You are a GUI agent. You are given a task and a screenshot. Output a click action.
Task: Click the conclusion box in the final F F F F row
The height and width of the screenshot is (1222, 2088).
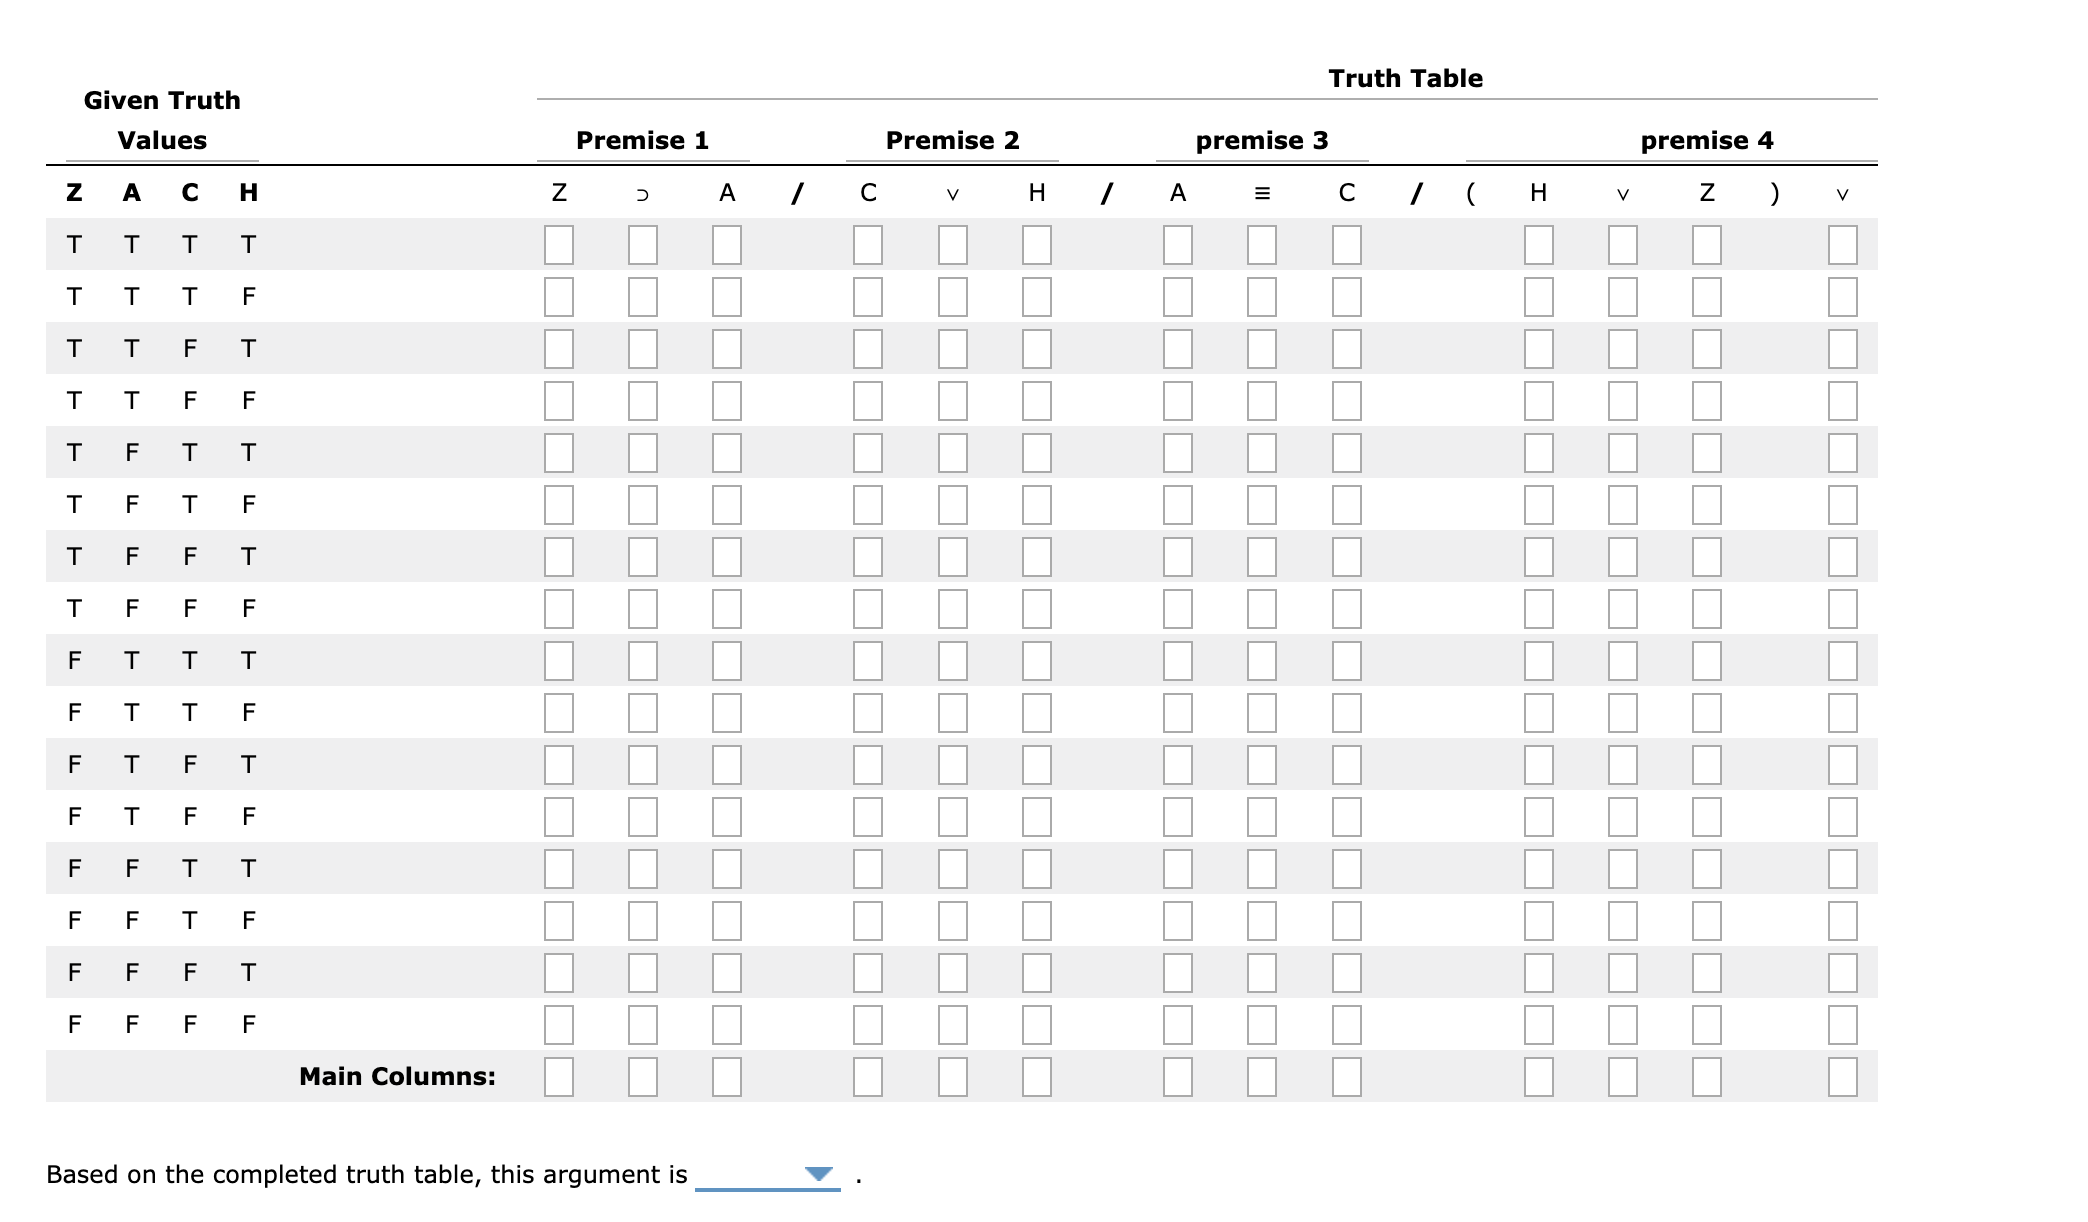[x=1842, y=1023]
